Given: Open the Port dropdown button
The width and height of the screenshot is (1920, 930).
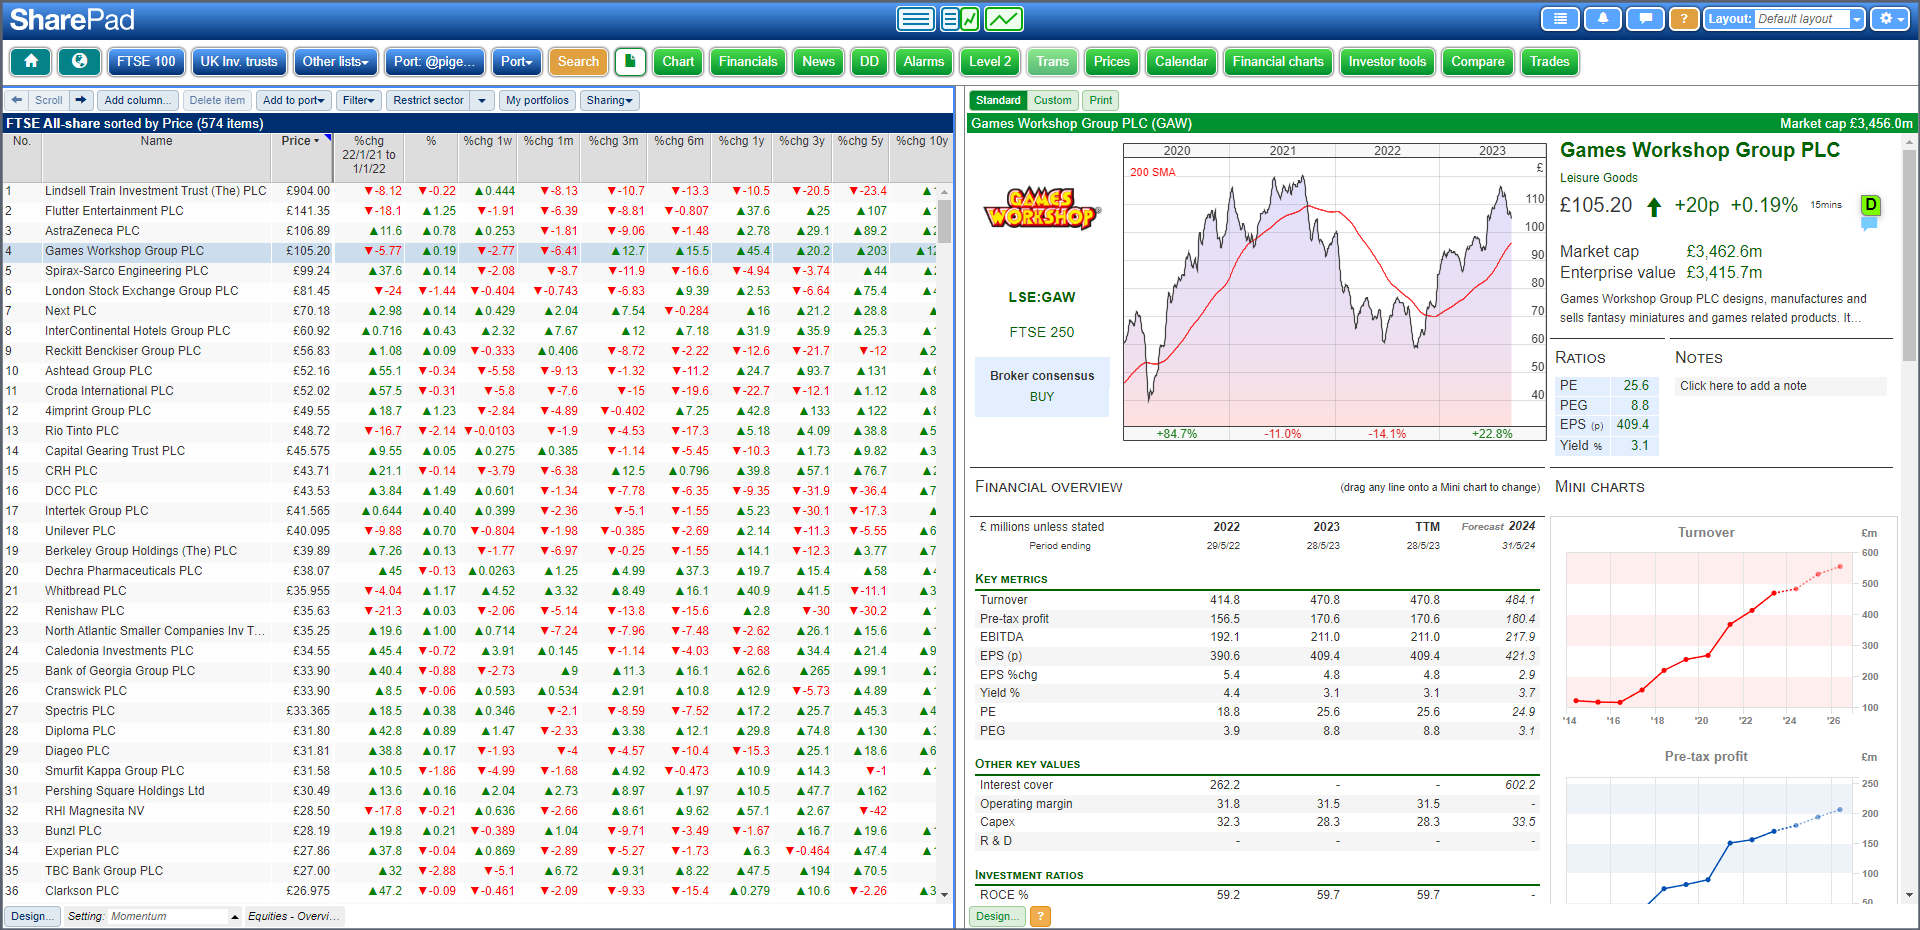Looking at the screenshot, I should pyautogui.click(x=517, y=62).
